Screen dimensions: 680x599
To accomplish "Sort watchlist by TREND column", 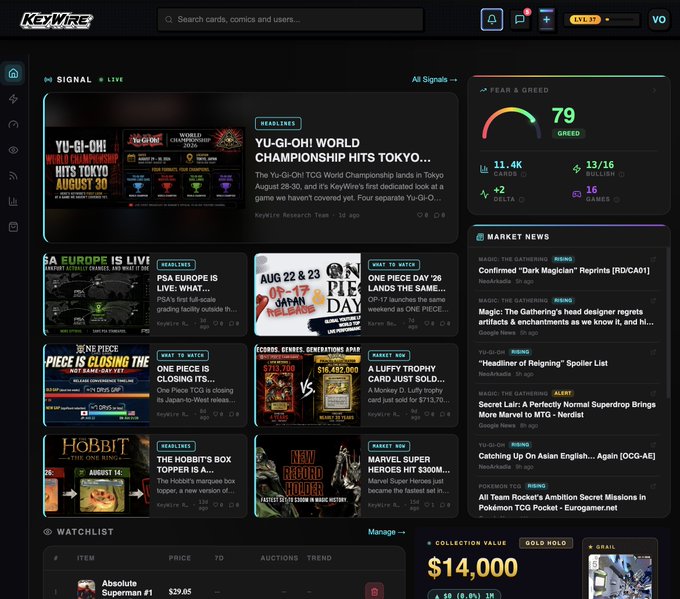I will (x=319, y=558).
